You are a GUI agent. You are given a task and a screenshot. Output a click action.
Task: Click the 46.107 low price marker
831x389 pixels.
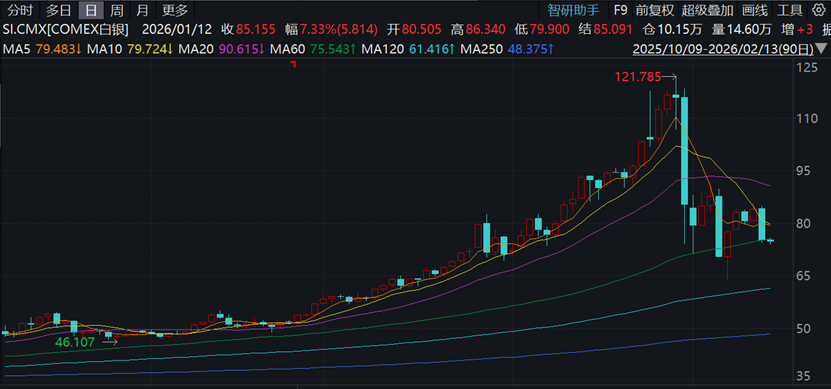[x=75, y=342]
